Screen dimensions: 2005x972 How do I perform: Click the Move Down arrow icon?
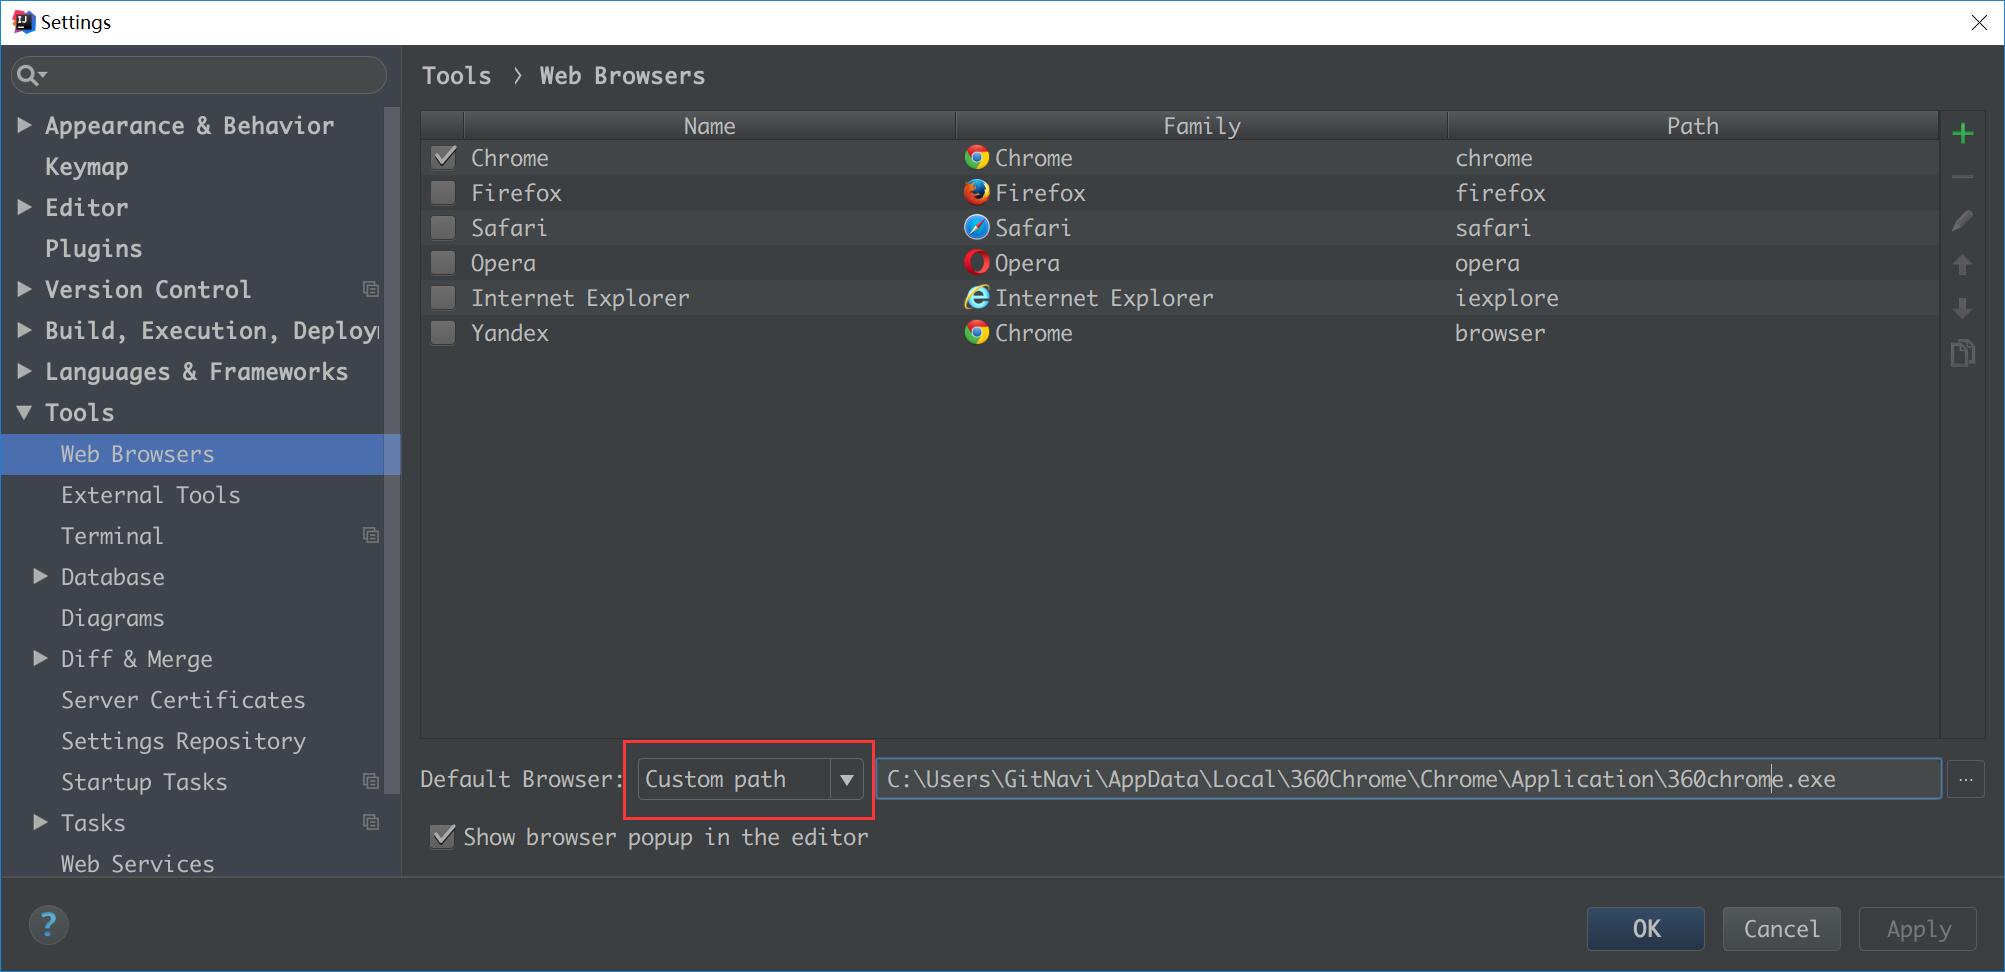coord(1962,308)
